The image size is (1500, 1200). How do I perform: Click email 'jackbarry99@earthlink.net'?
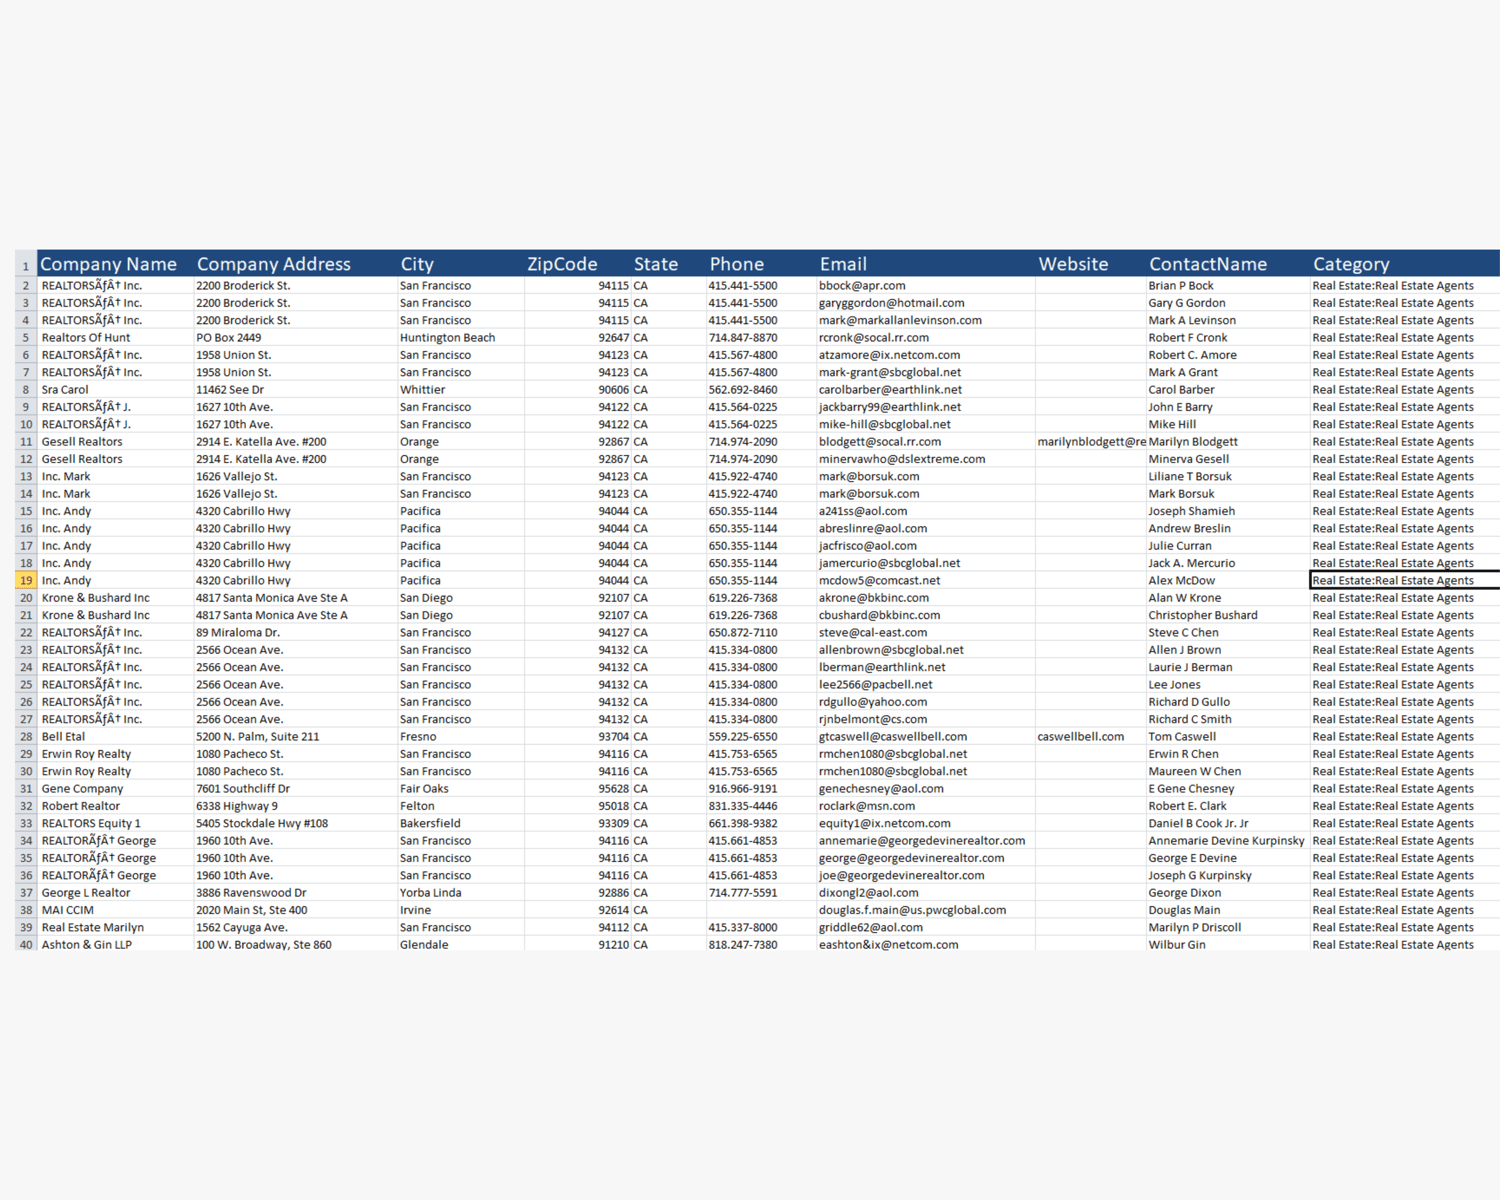pyautogui.click(x=926, y=407)
